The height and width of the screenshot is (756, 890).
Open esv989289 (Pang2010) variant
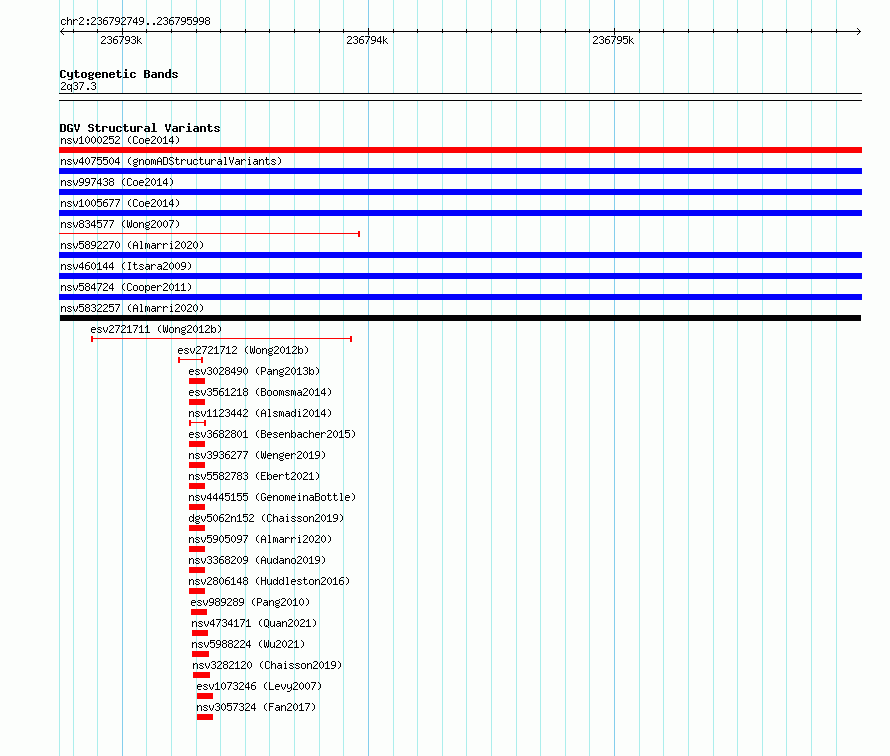(x=250, y=602)
